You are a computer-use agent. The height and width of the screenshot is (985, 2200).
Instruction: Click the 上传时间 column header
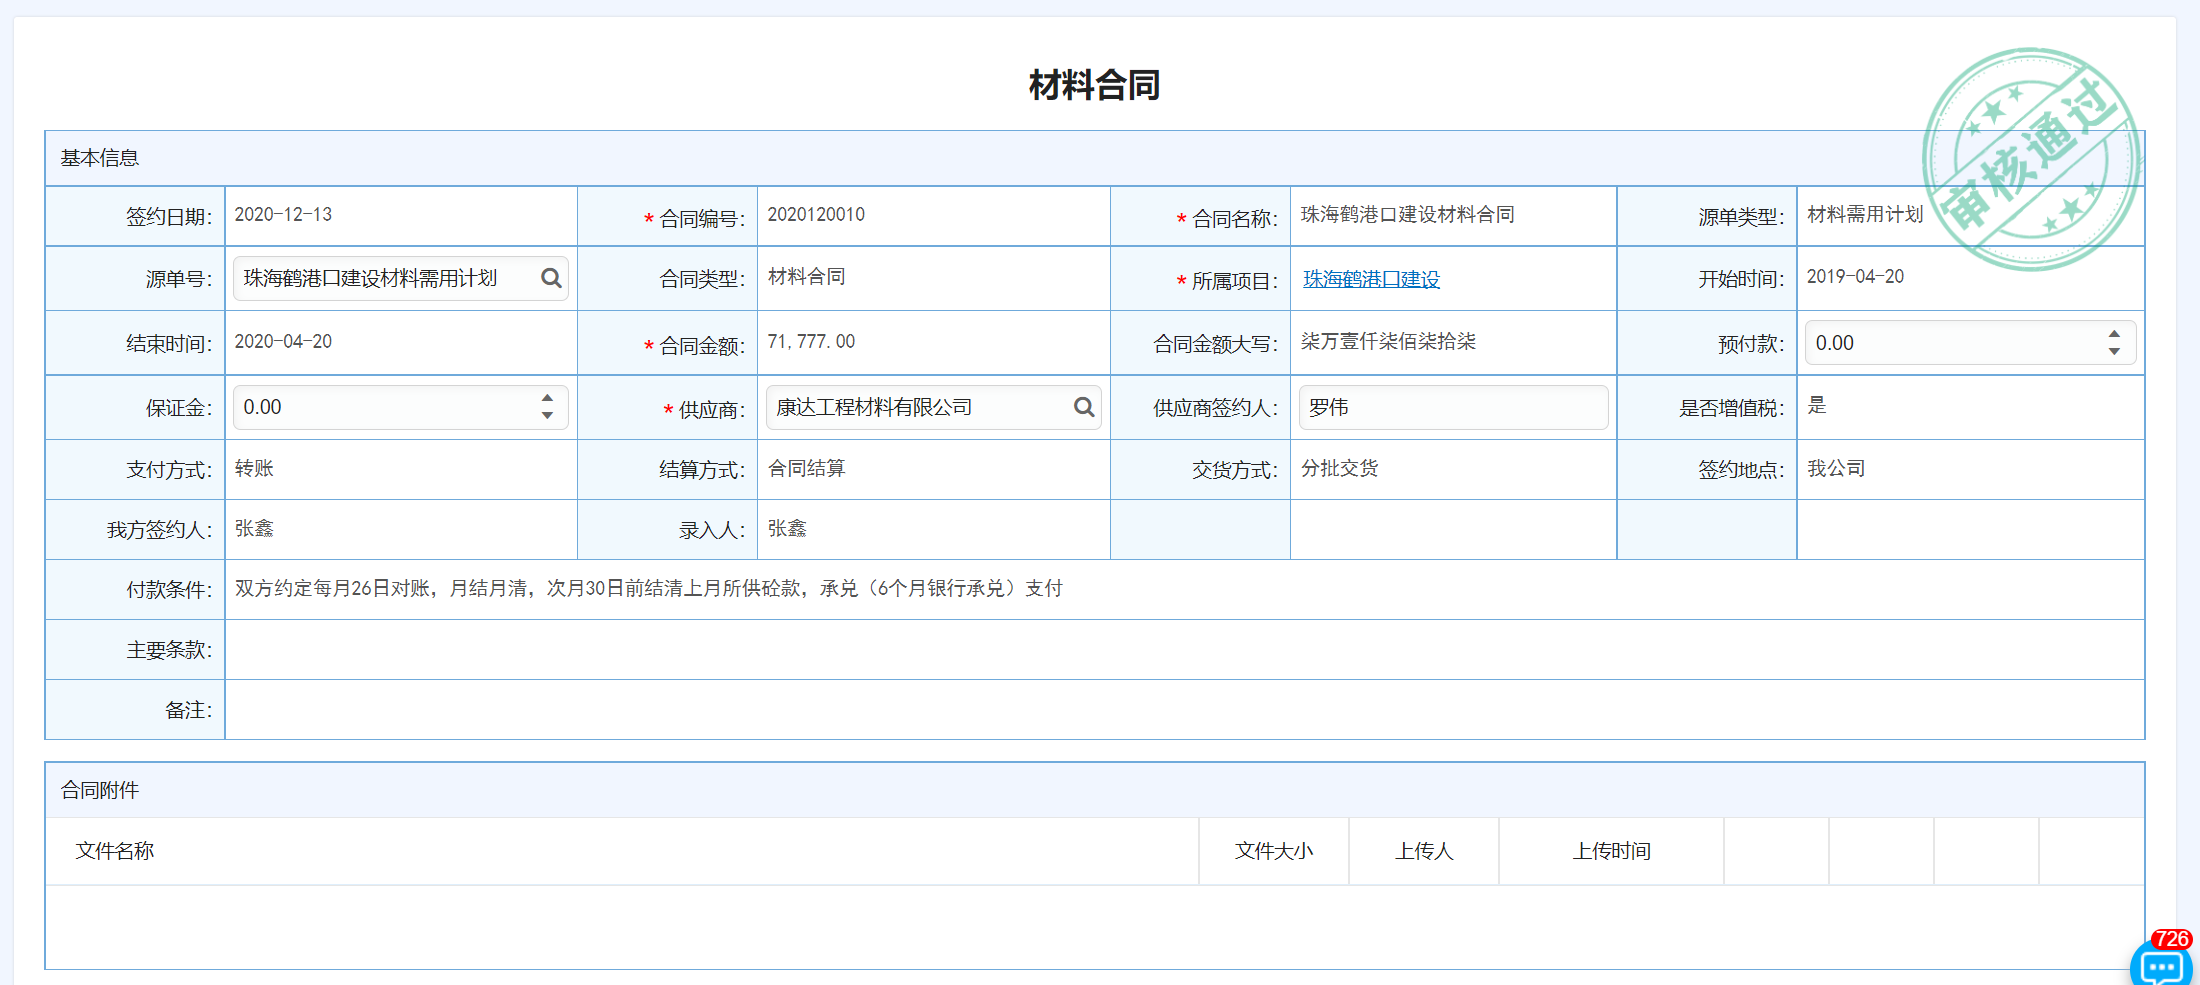(1611, 851)
